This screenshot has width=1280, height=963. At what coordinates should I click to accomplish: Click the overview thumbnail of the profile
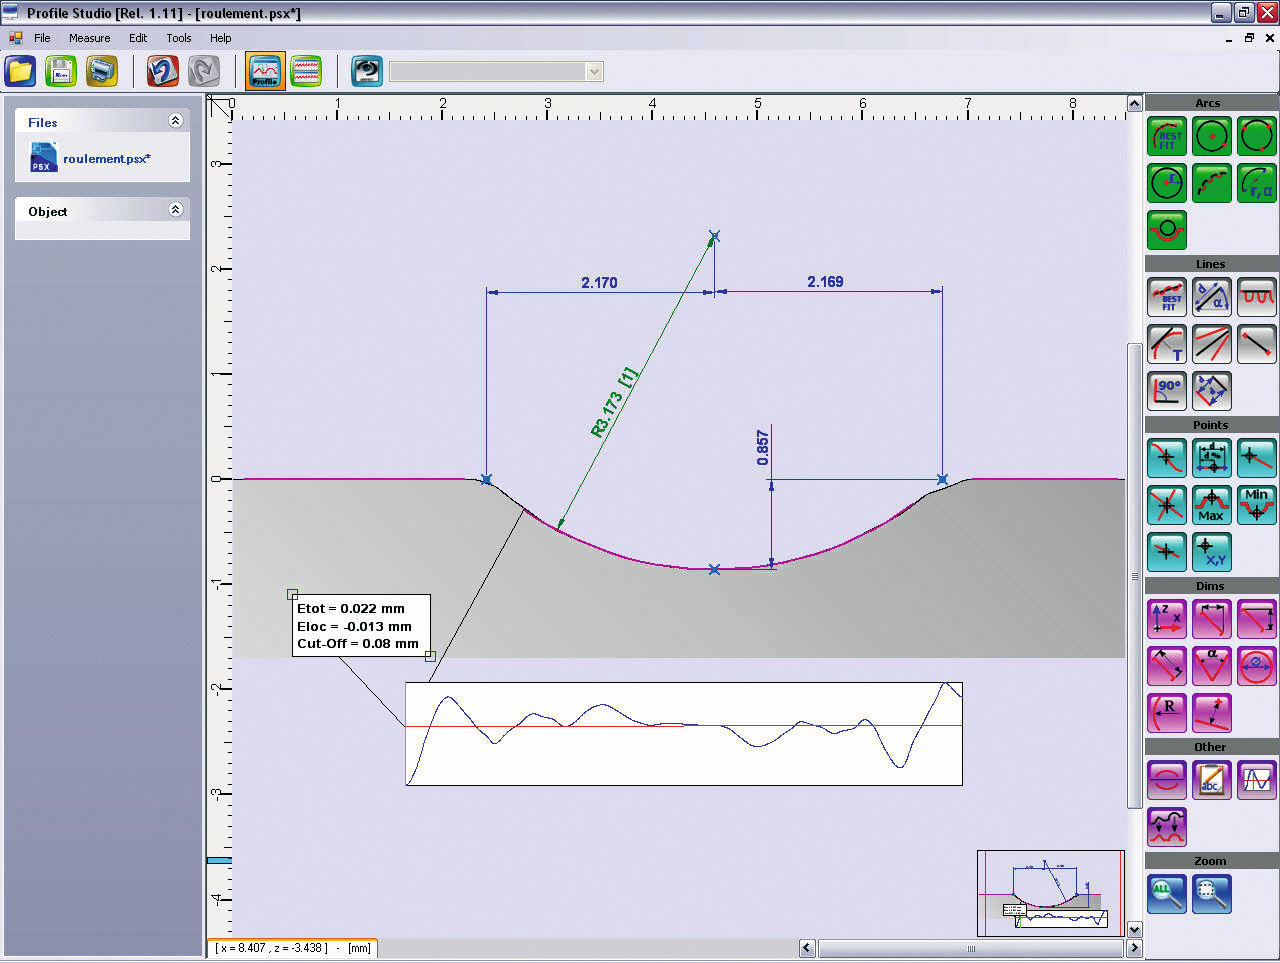pos(1050,893)
